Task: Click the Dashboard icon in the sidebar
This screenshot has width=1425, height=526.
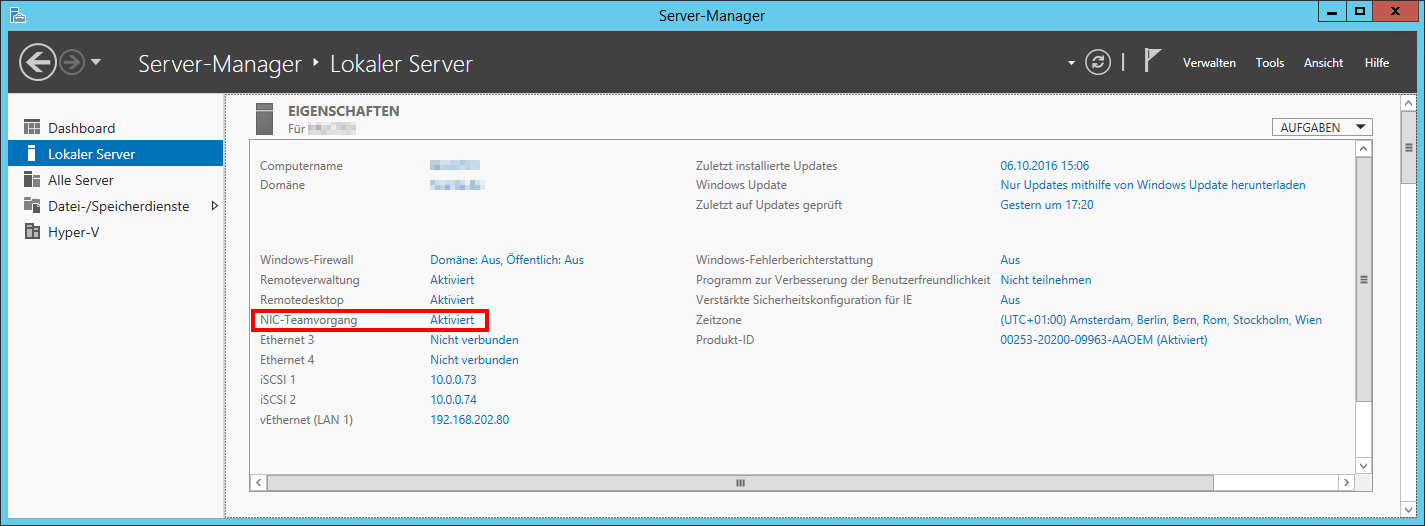Action: (x=31, y=128)
